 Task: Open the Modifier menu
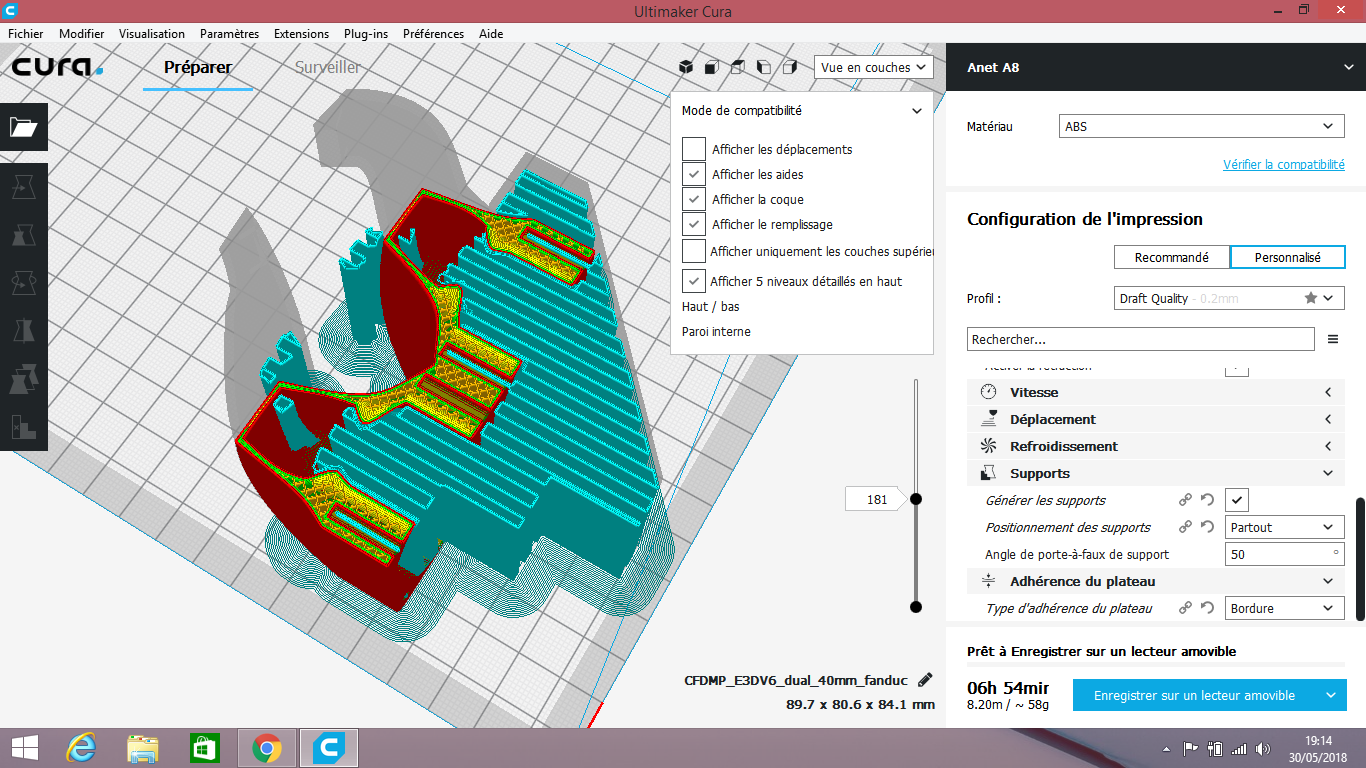(x=82, y=33)
